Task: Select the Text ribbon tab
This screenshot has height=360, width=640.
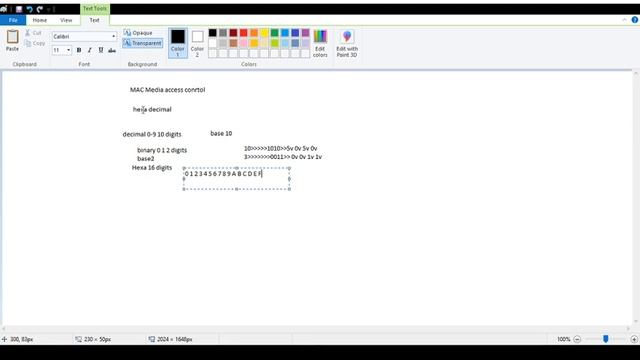Action: click(94, 20)
